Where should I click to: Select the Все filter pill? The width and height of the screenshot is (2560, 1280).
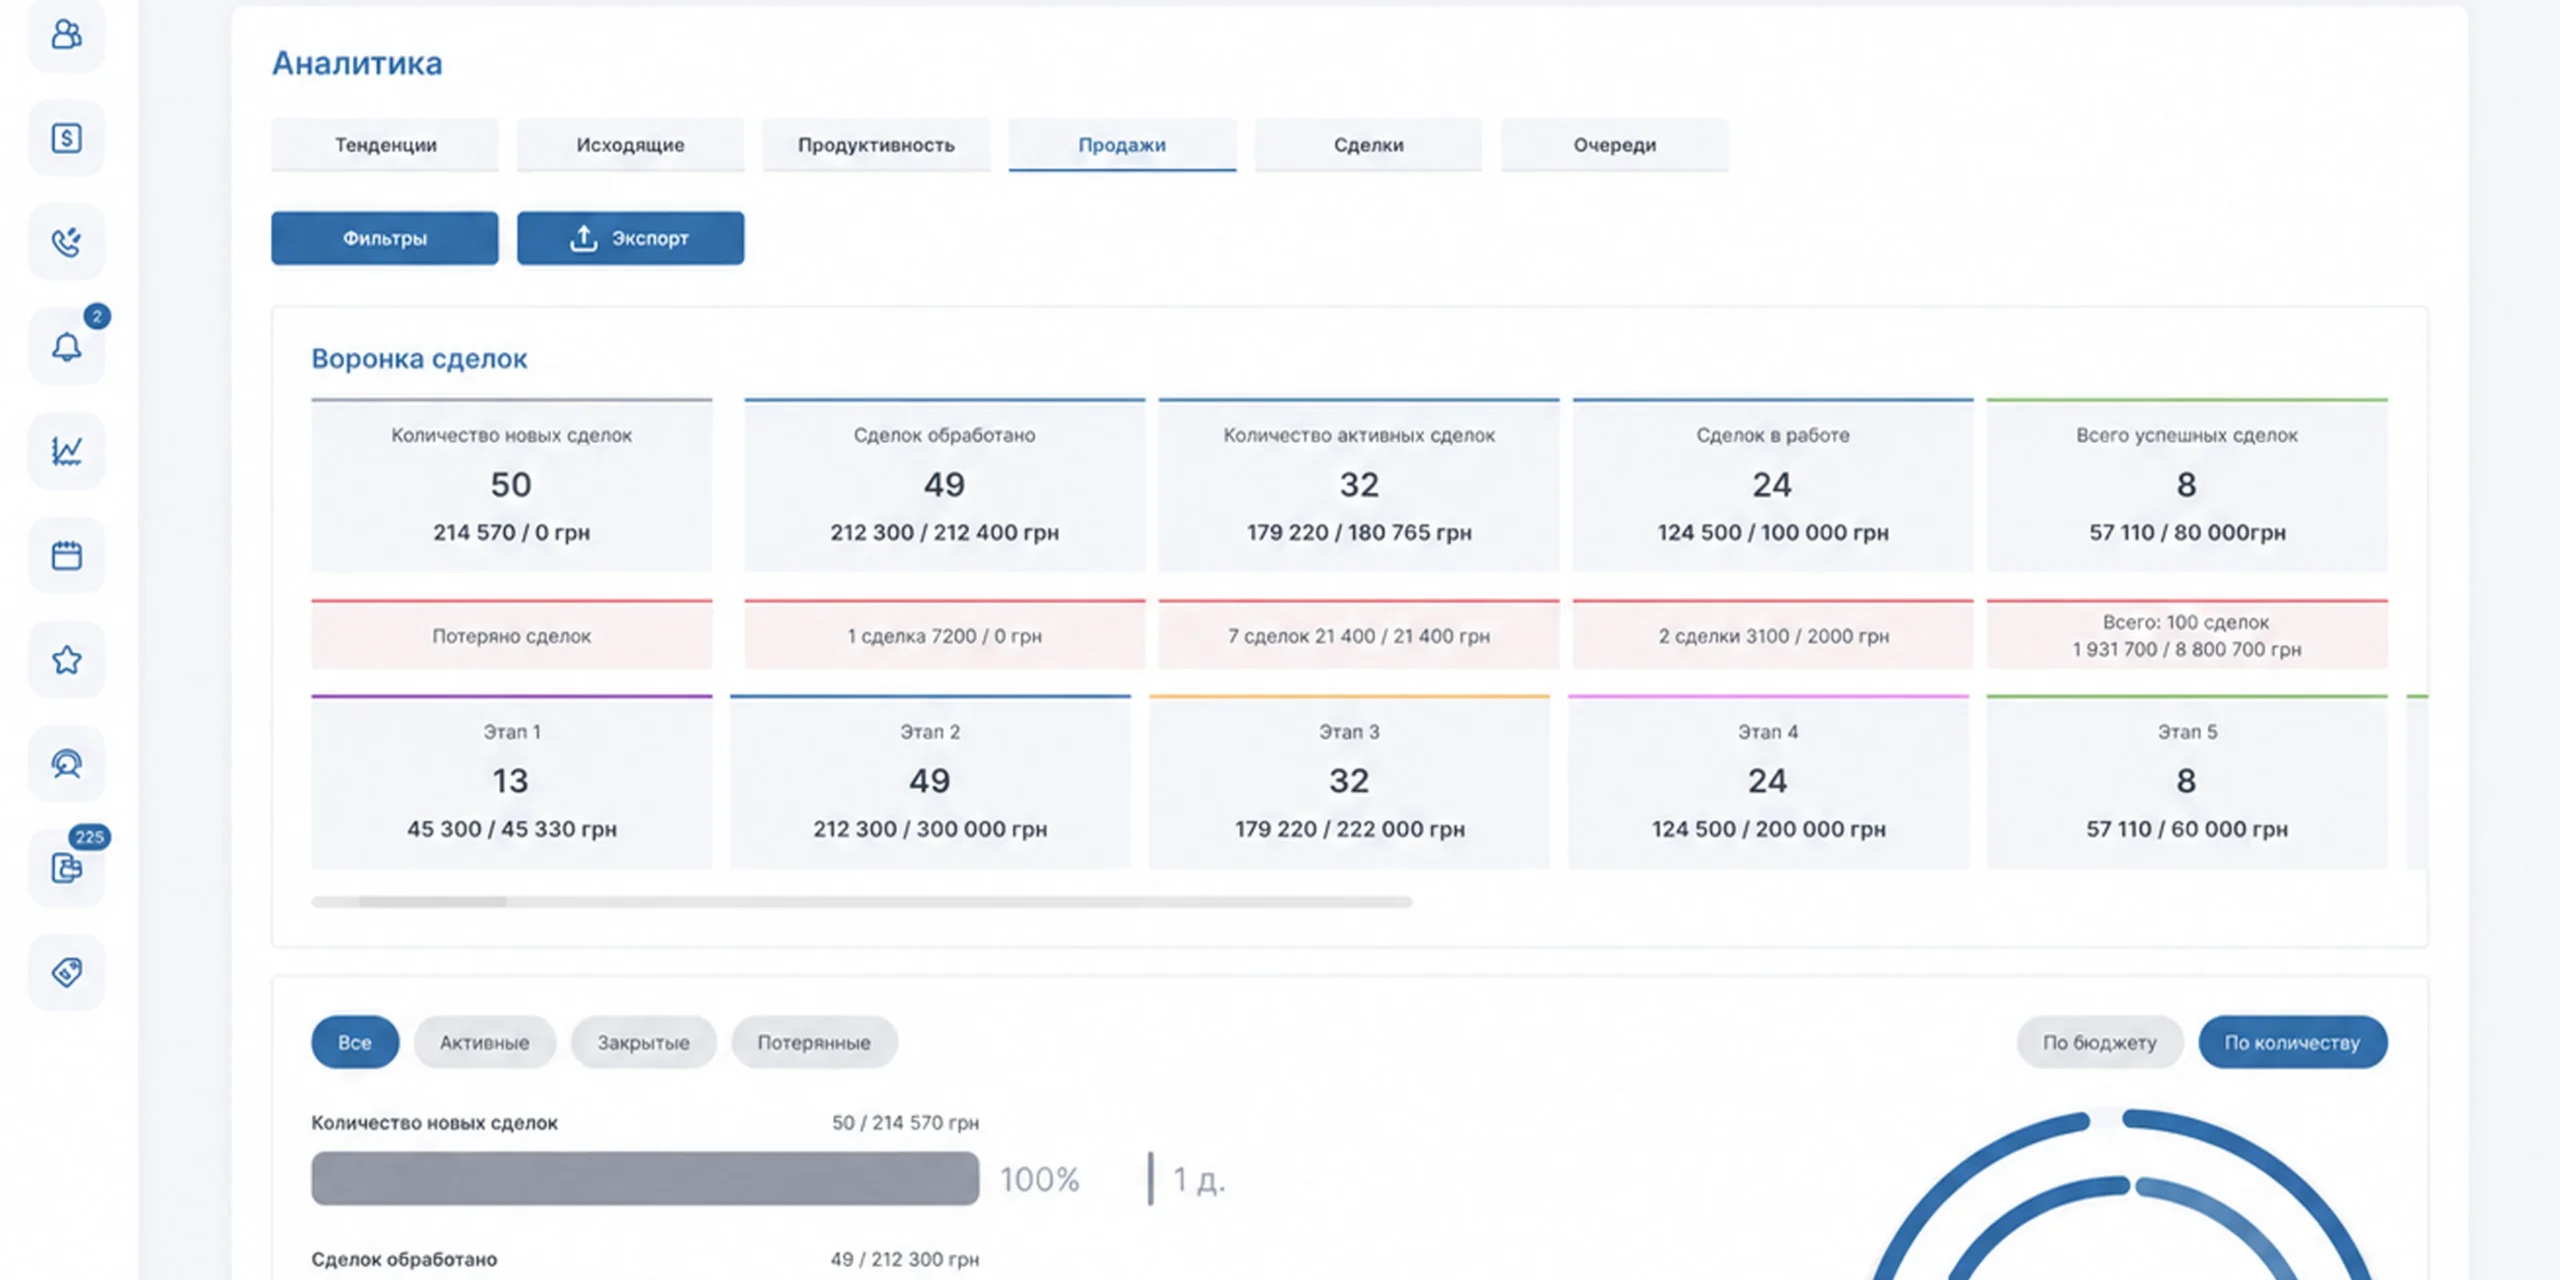[x=355, y=1042]
